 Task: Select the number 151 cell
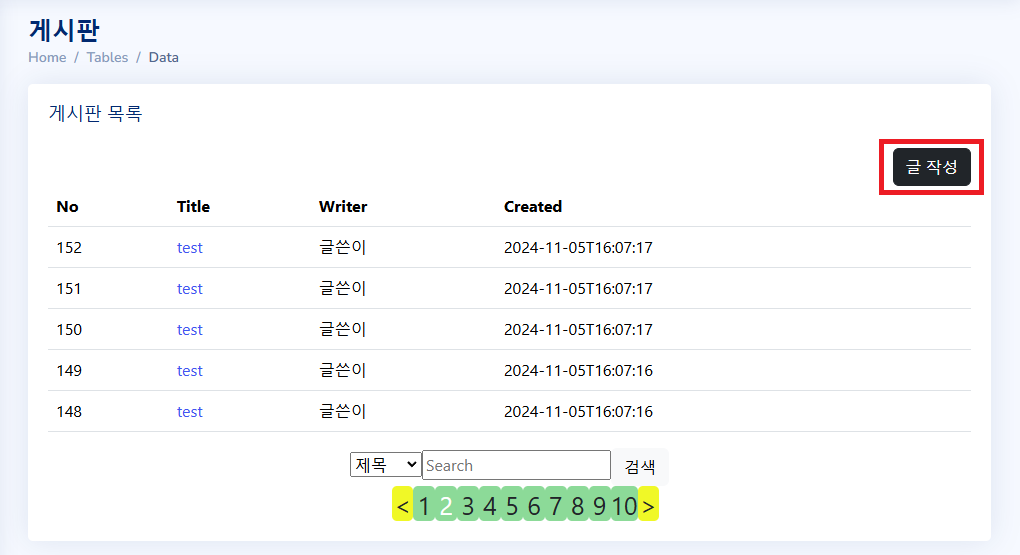[x=69, y=289]
